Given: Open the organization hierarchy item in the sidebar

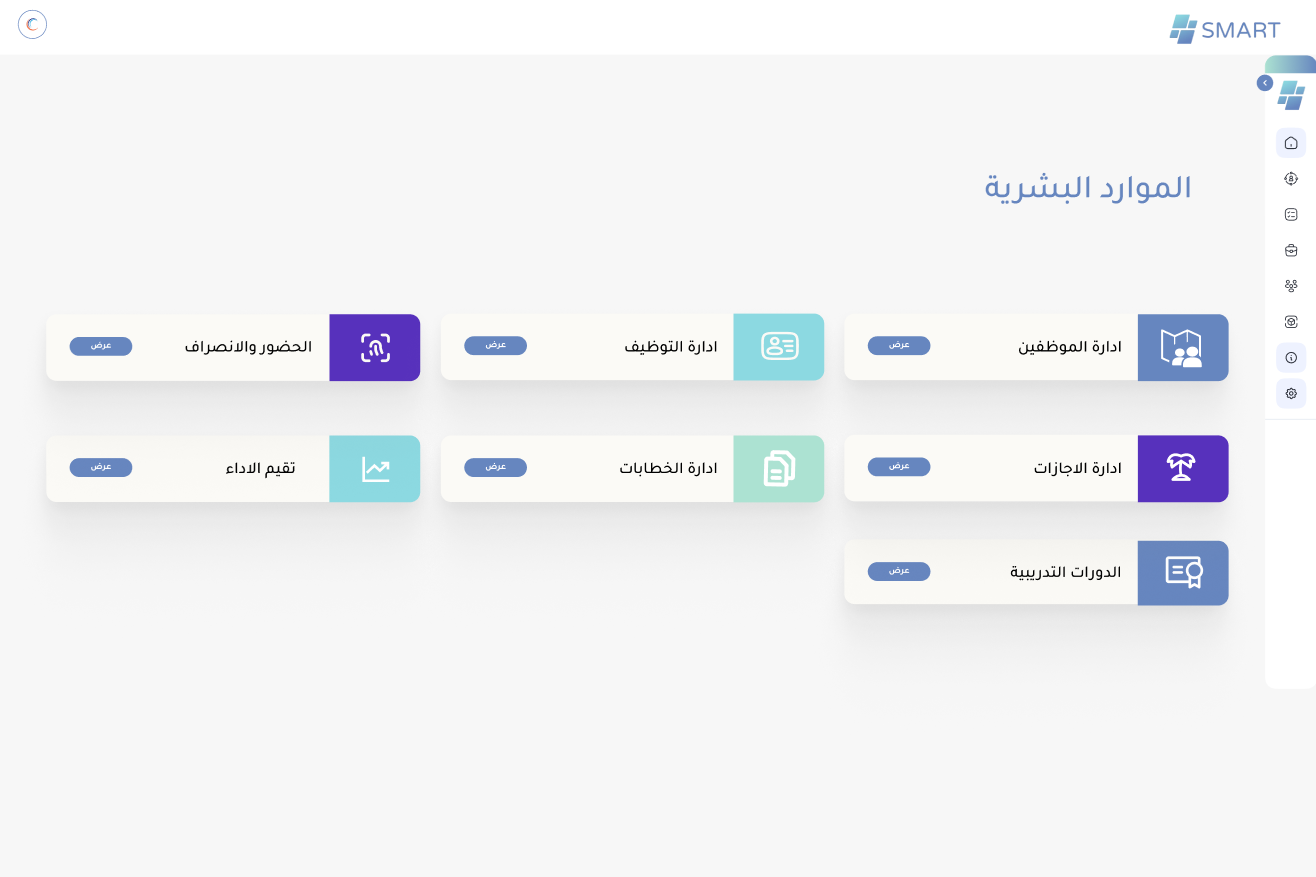Looking at the screenshot, I should (1291, 285).
